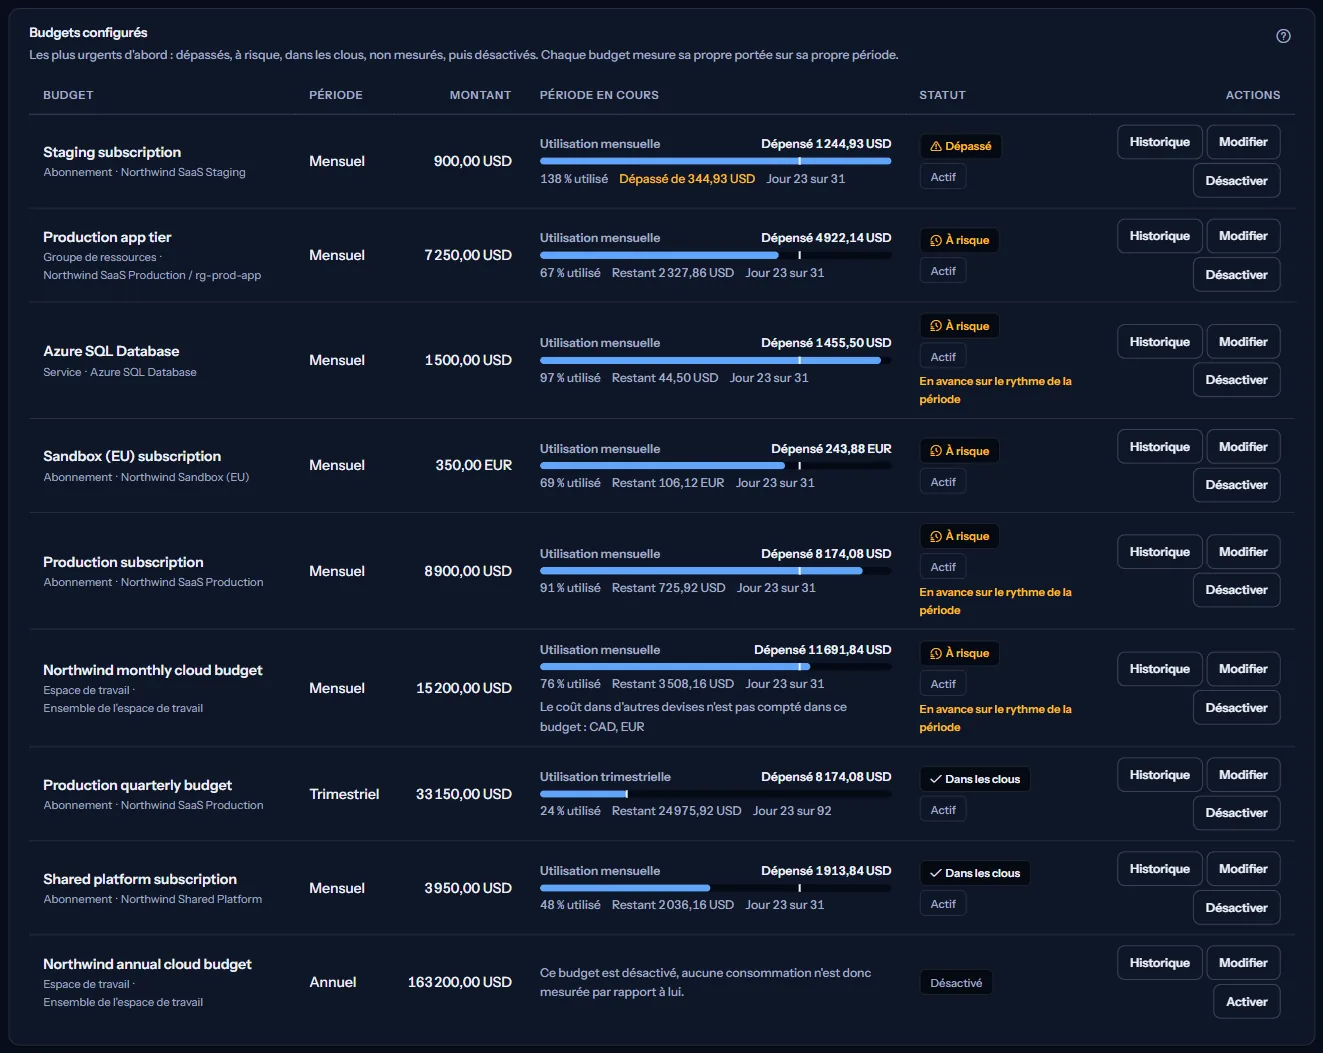Screen dimensions: 1323x1053
Task: Open Historique for Shared platform subscription
Action: [x=1159, y=869]
